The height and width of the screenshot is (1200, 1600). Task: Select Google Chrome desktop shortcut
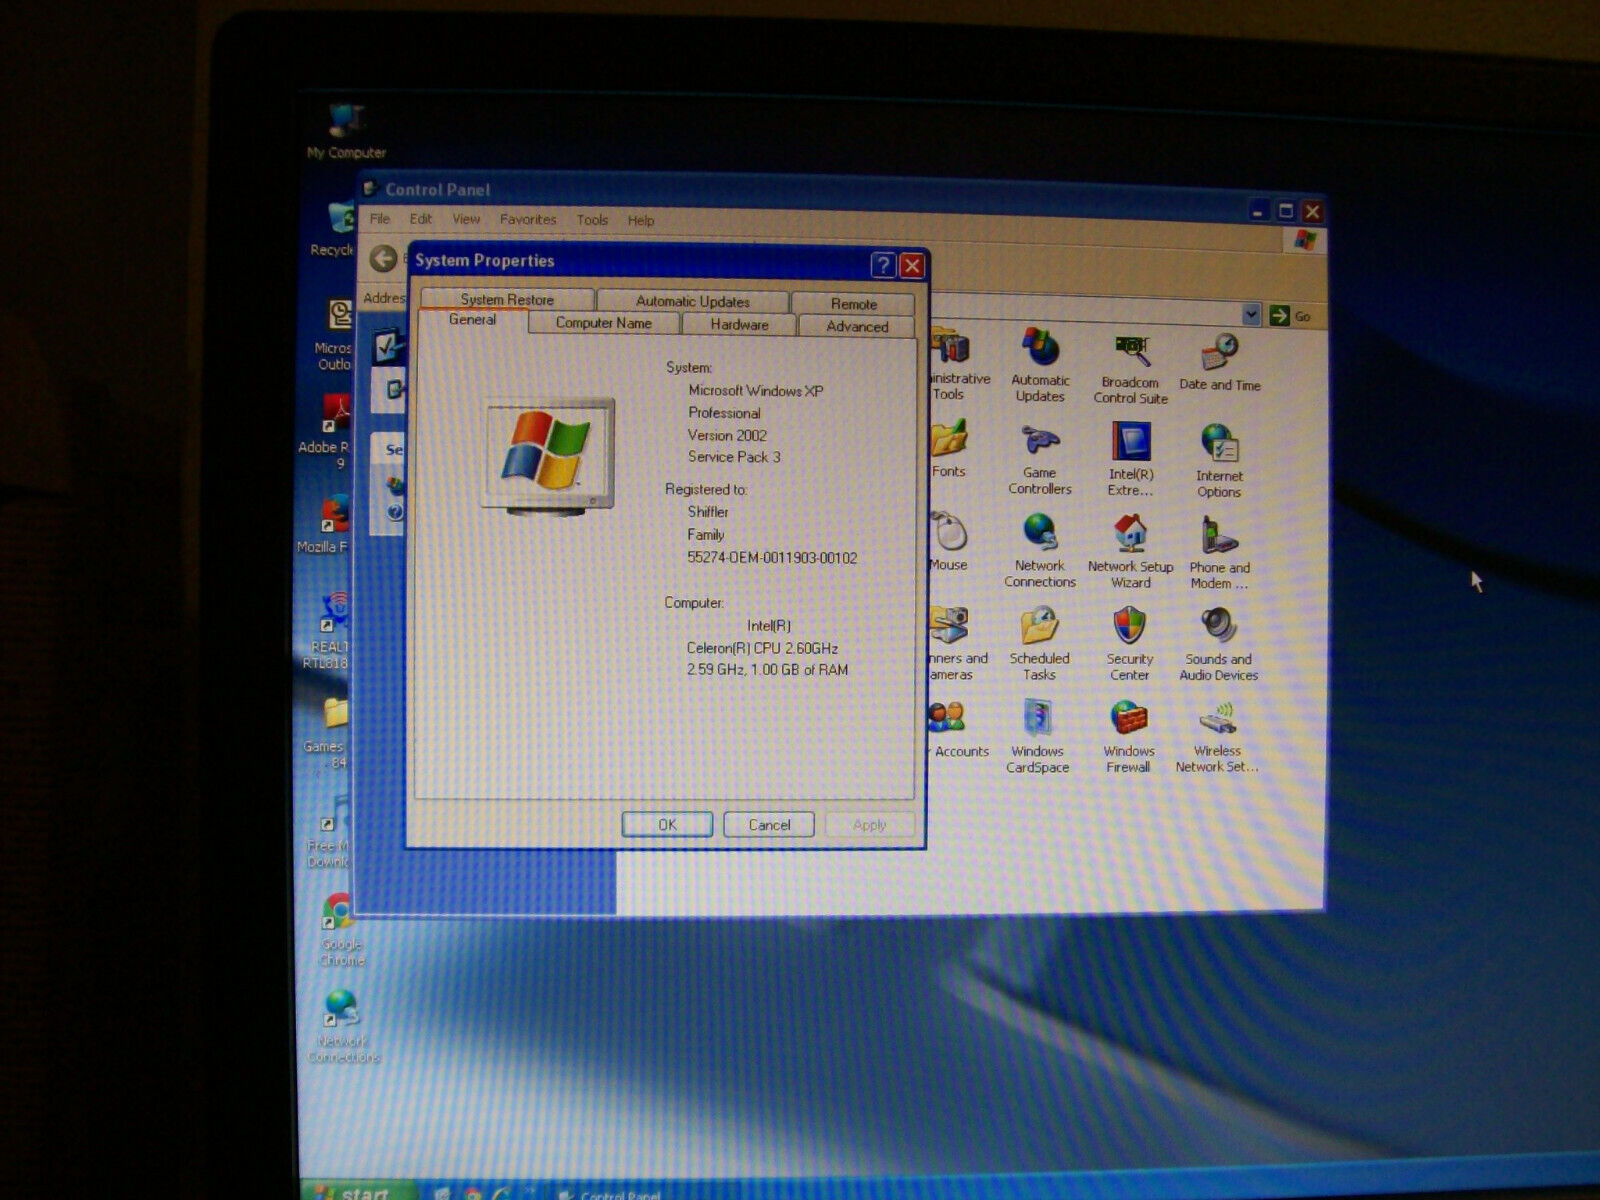[x=341, y=929]
